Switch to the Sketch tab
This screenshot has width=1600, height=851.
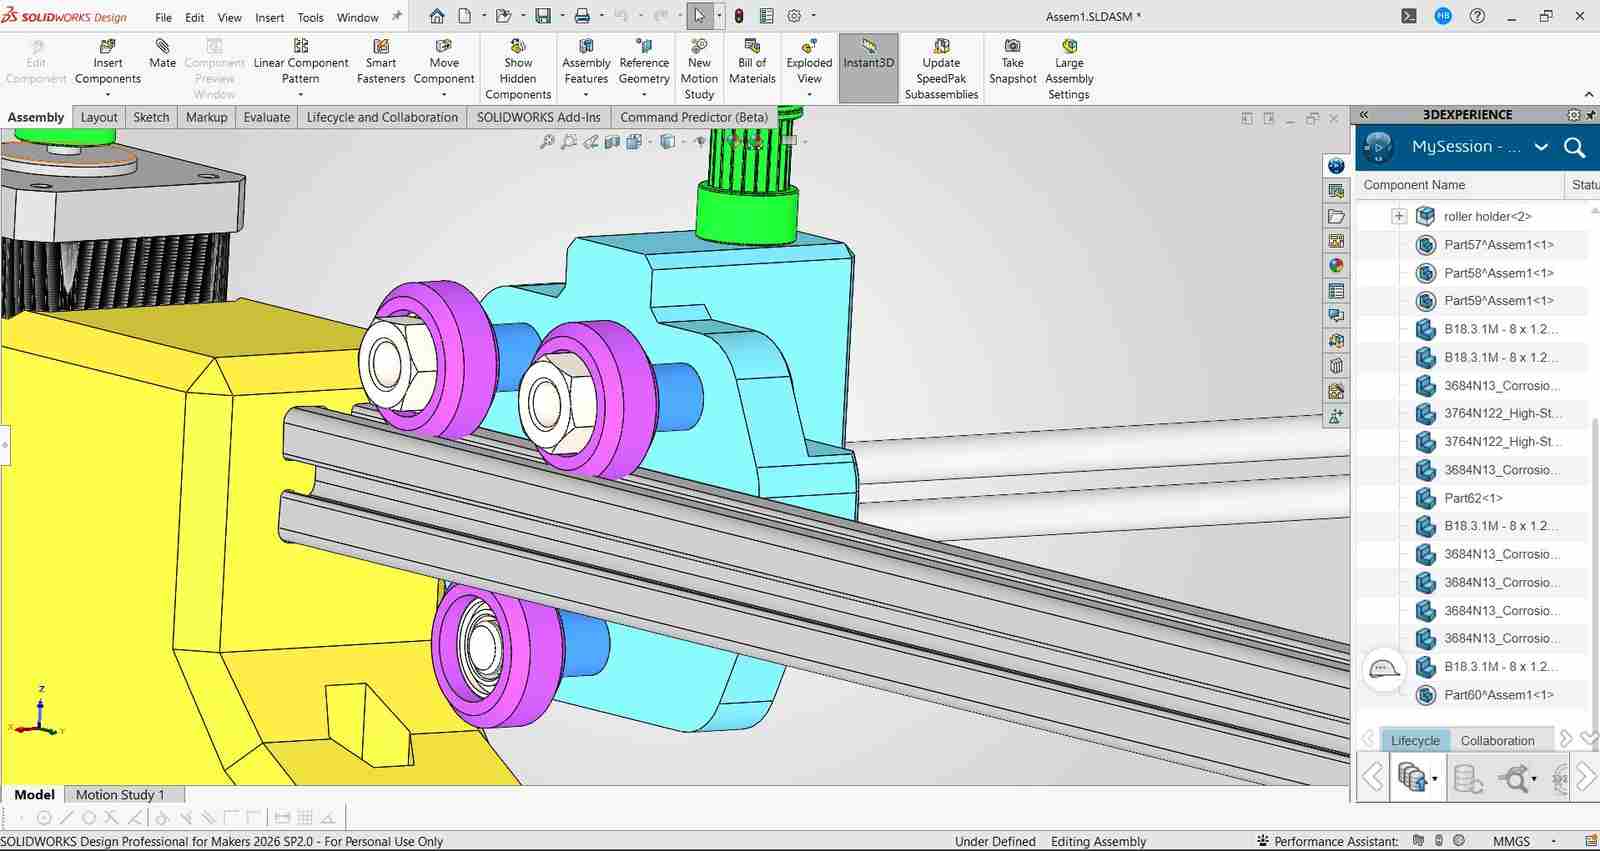pyautogui.click(x=151, y=117)
